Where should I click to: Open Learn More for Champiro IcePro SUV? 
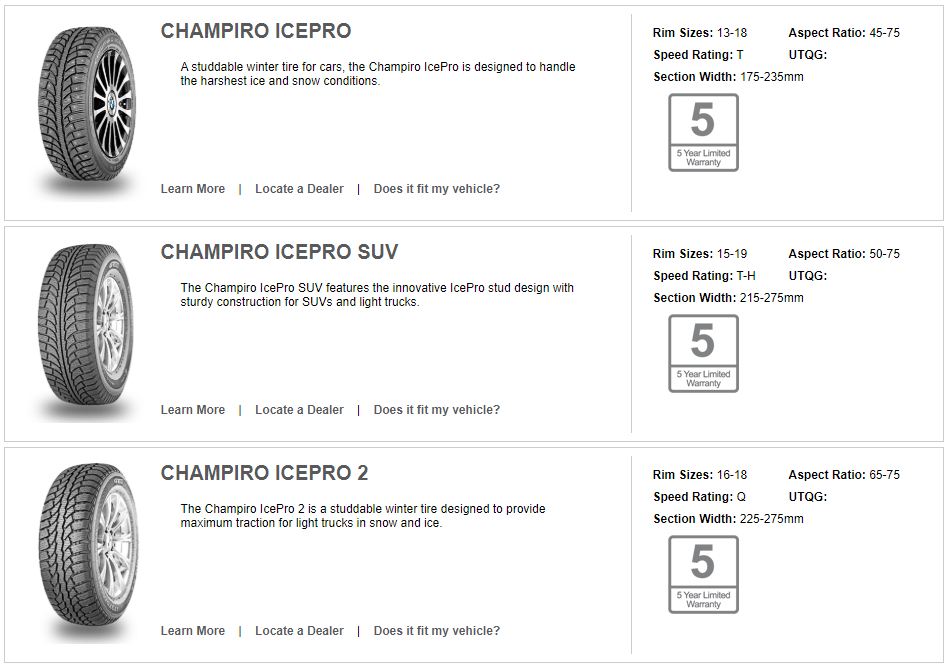tap(193, 410)
